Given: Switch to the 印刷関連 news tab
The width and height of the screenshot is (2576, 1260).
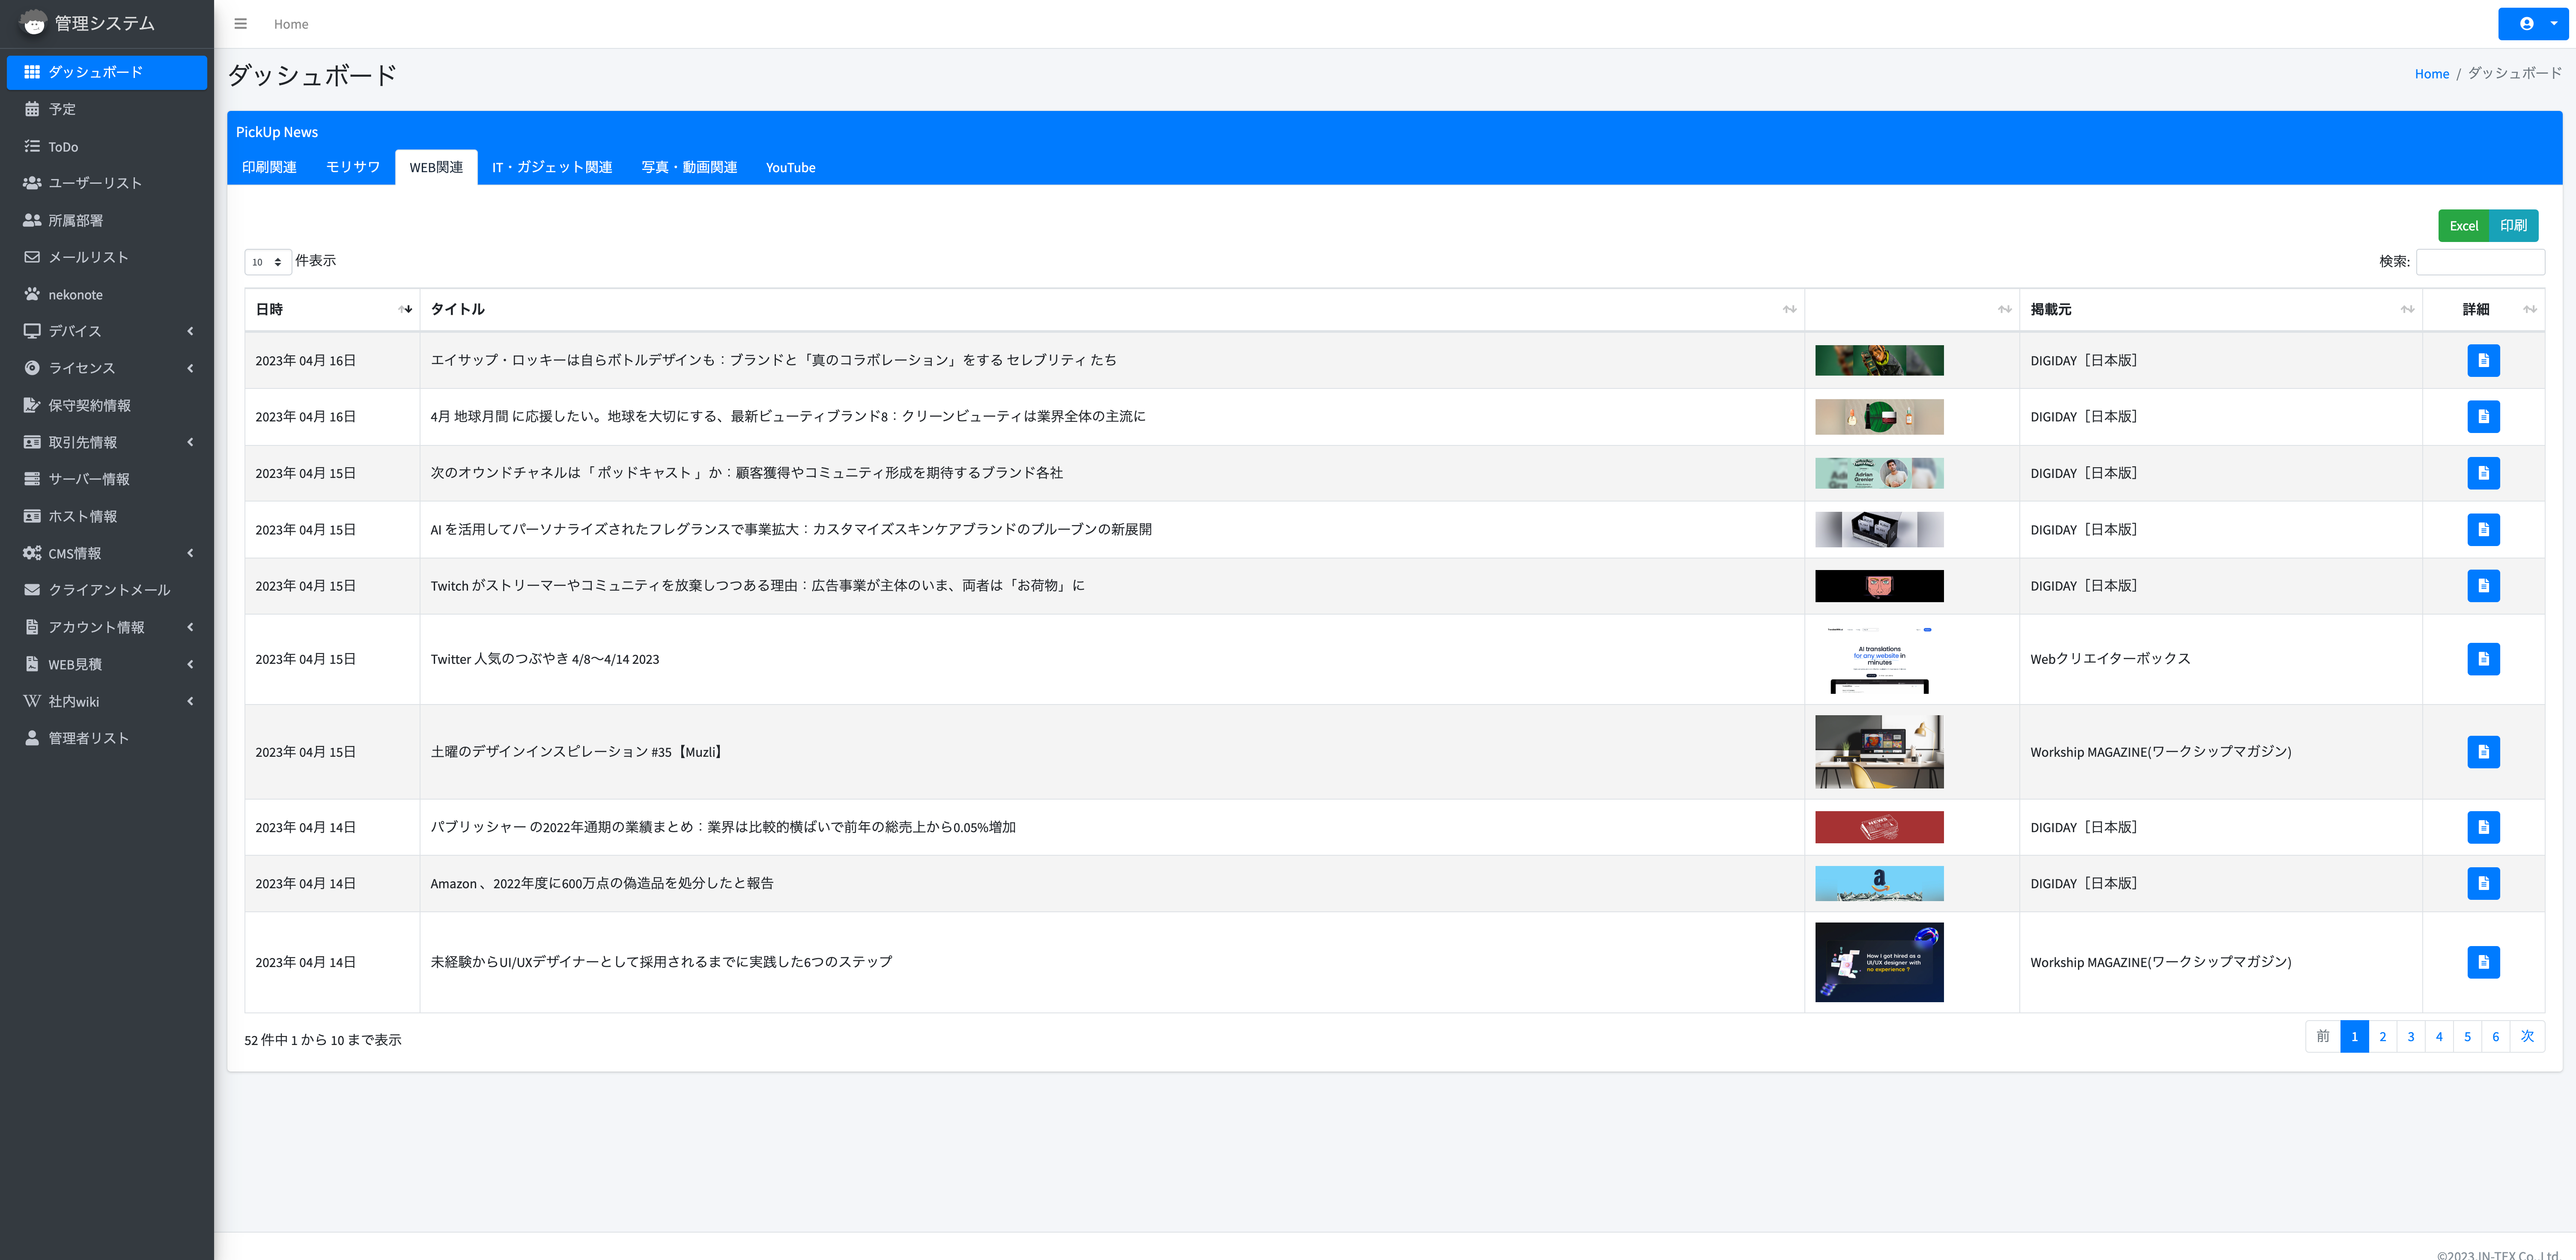Looking at the screenshot, I should pos(269,167).
